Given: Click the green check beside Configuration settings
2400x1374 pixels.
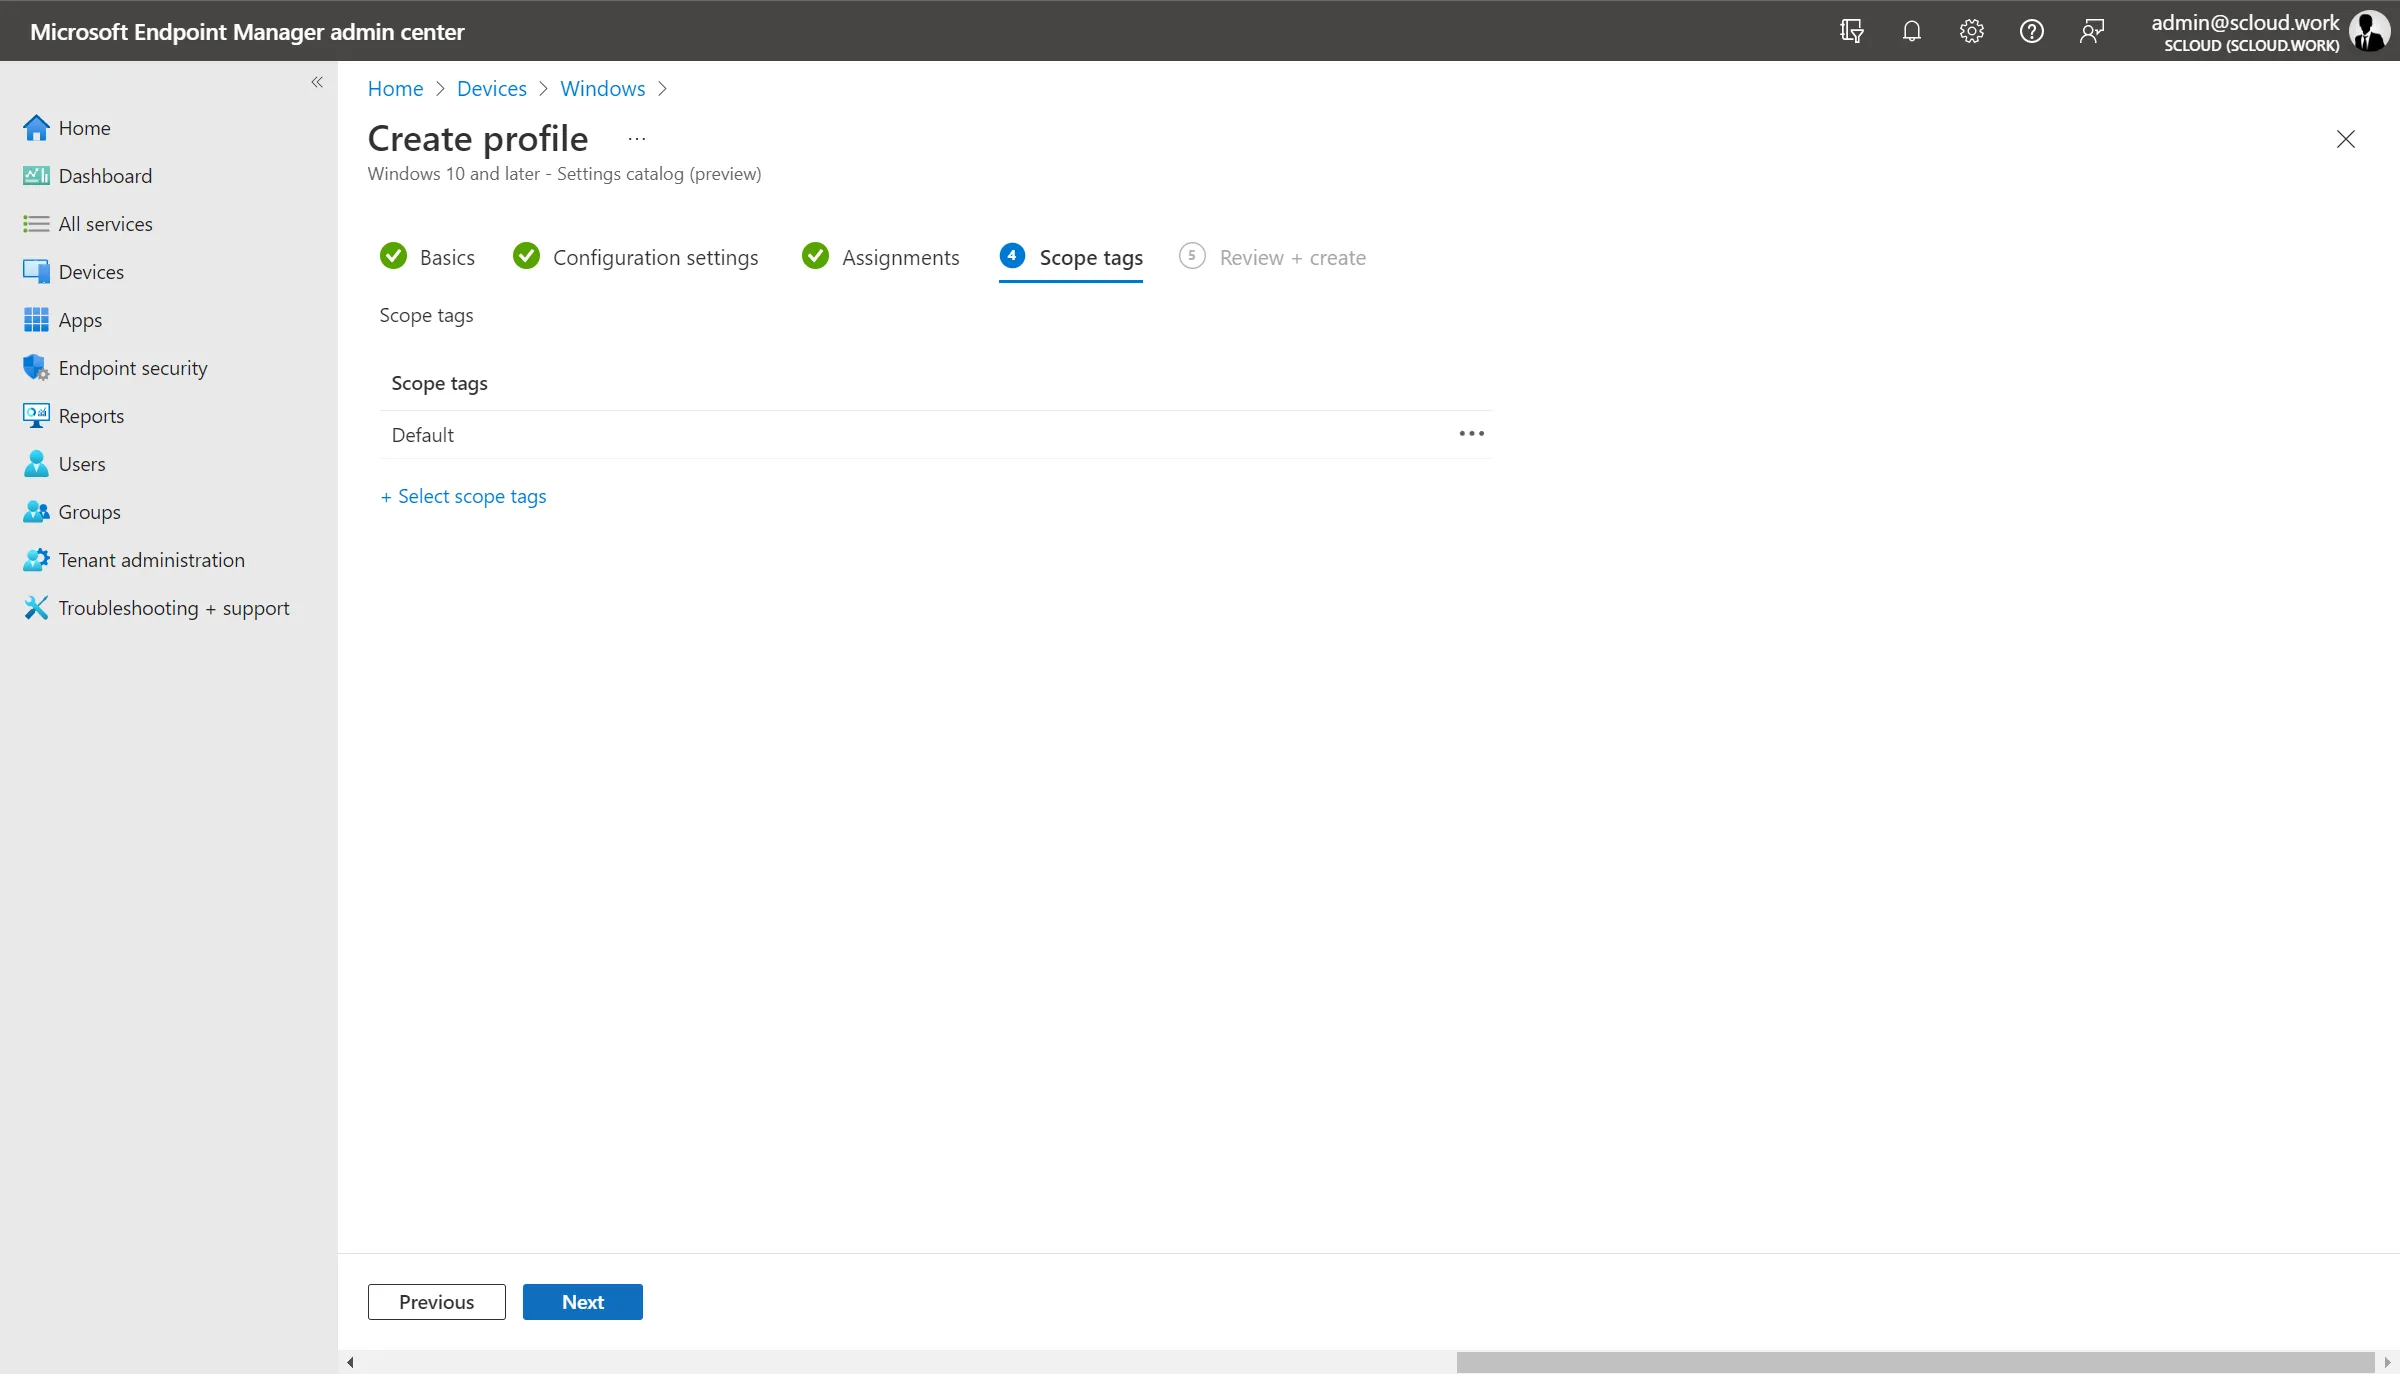Looking at the screenshot, I should (526, 257).
